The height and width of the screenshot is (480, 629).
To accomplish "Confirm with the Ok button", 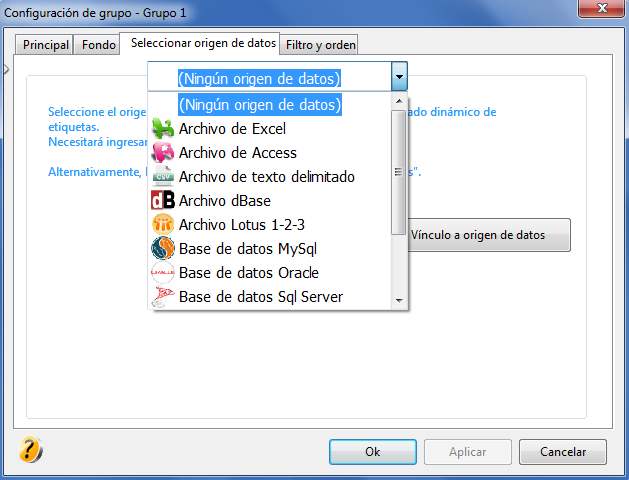I will click(373, 452).
